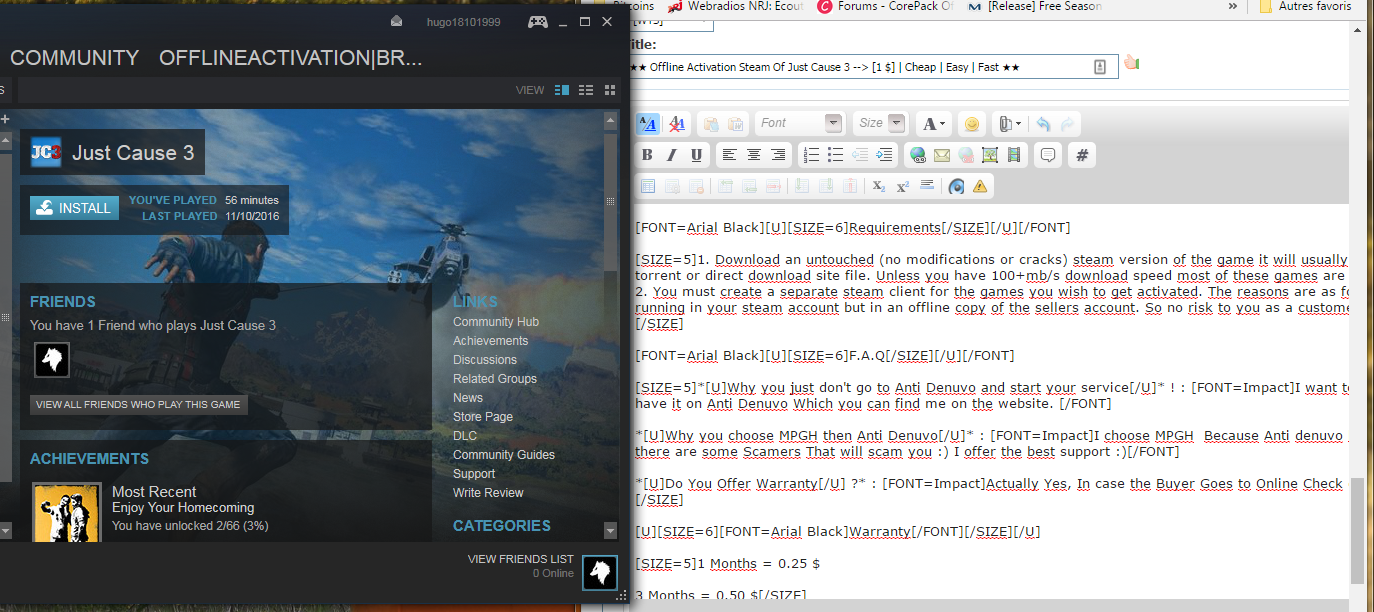This screenshot has width=1374, height=612.
Task: Click the Remove Link icon
Action: coord(966,155)
